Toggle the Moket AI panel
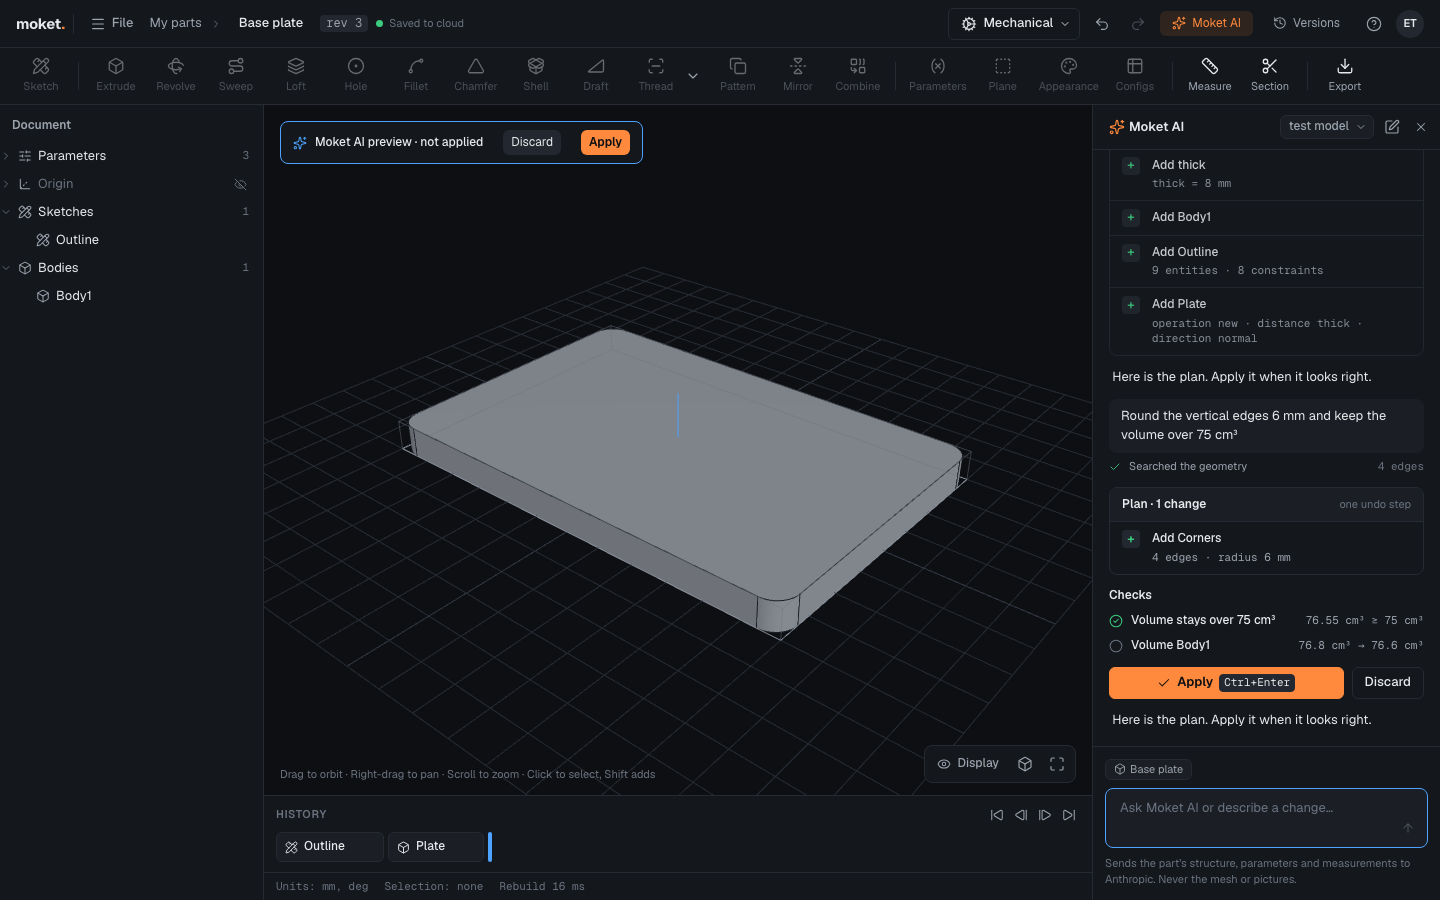The height and width of the screenshot is (900, 1440). (x=1206, y=23)
